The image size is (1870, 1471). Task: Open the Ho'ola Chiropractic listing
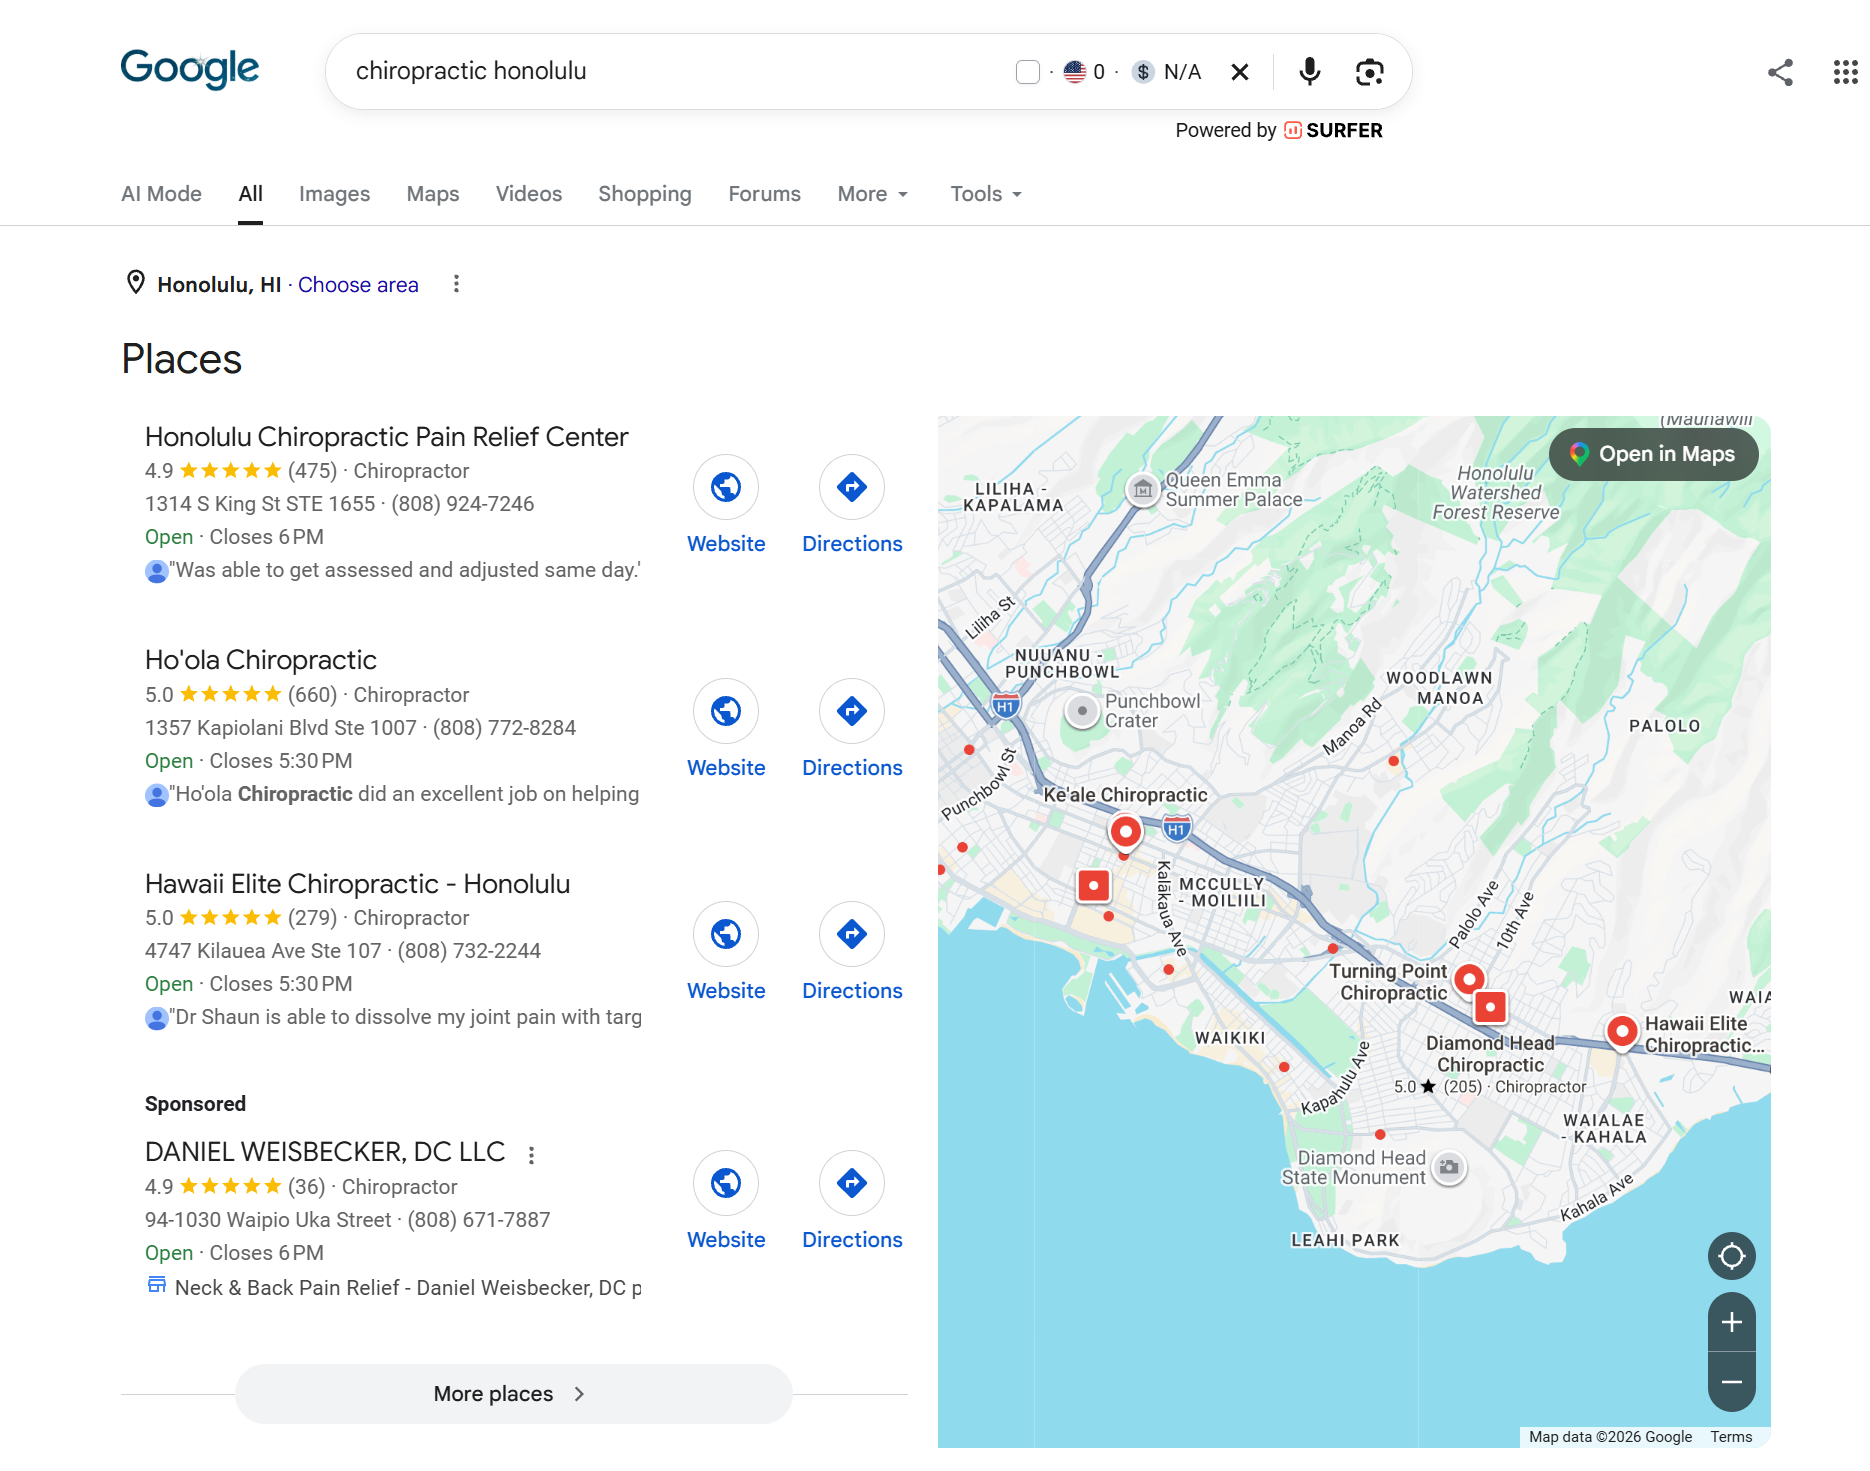pos(261,660)
